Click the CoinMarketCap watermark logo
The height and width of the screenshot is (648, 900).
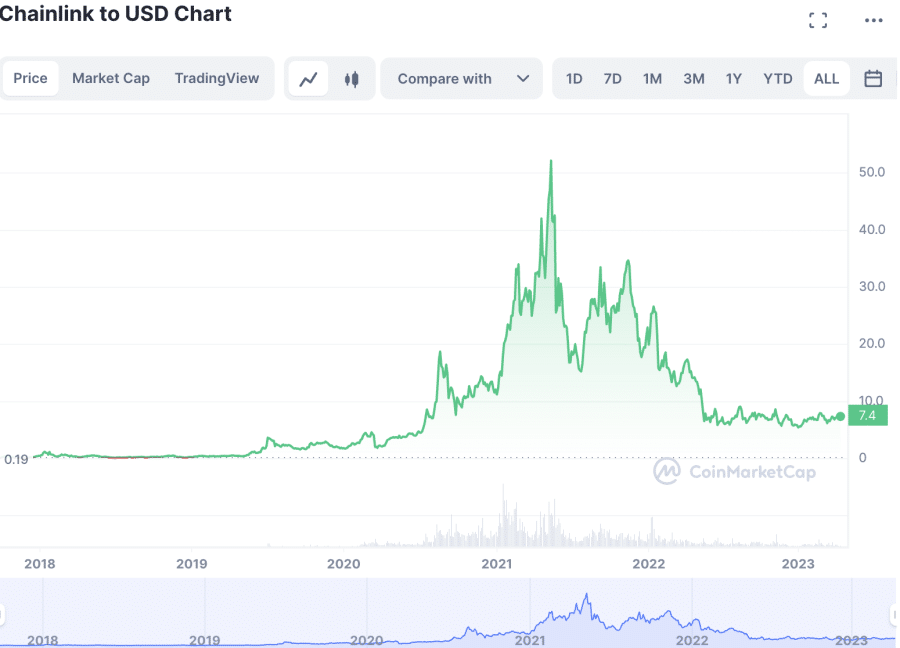tap(668, 471)
